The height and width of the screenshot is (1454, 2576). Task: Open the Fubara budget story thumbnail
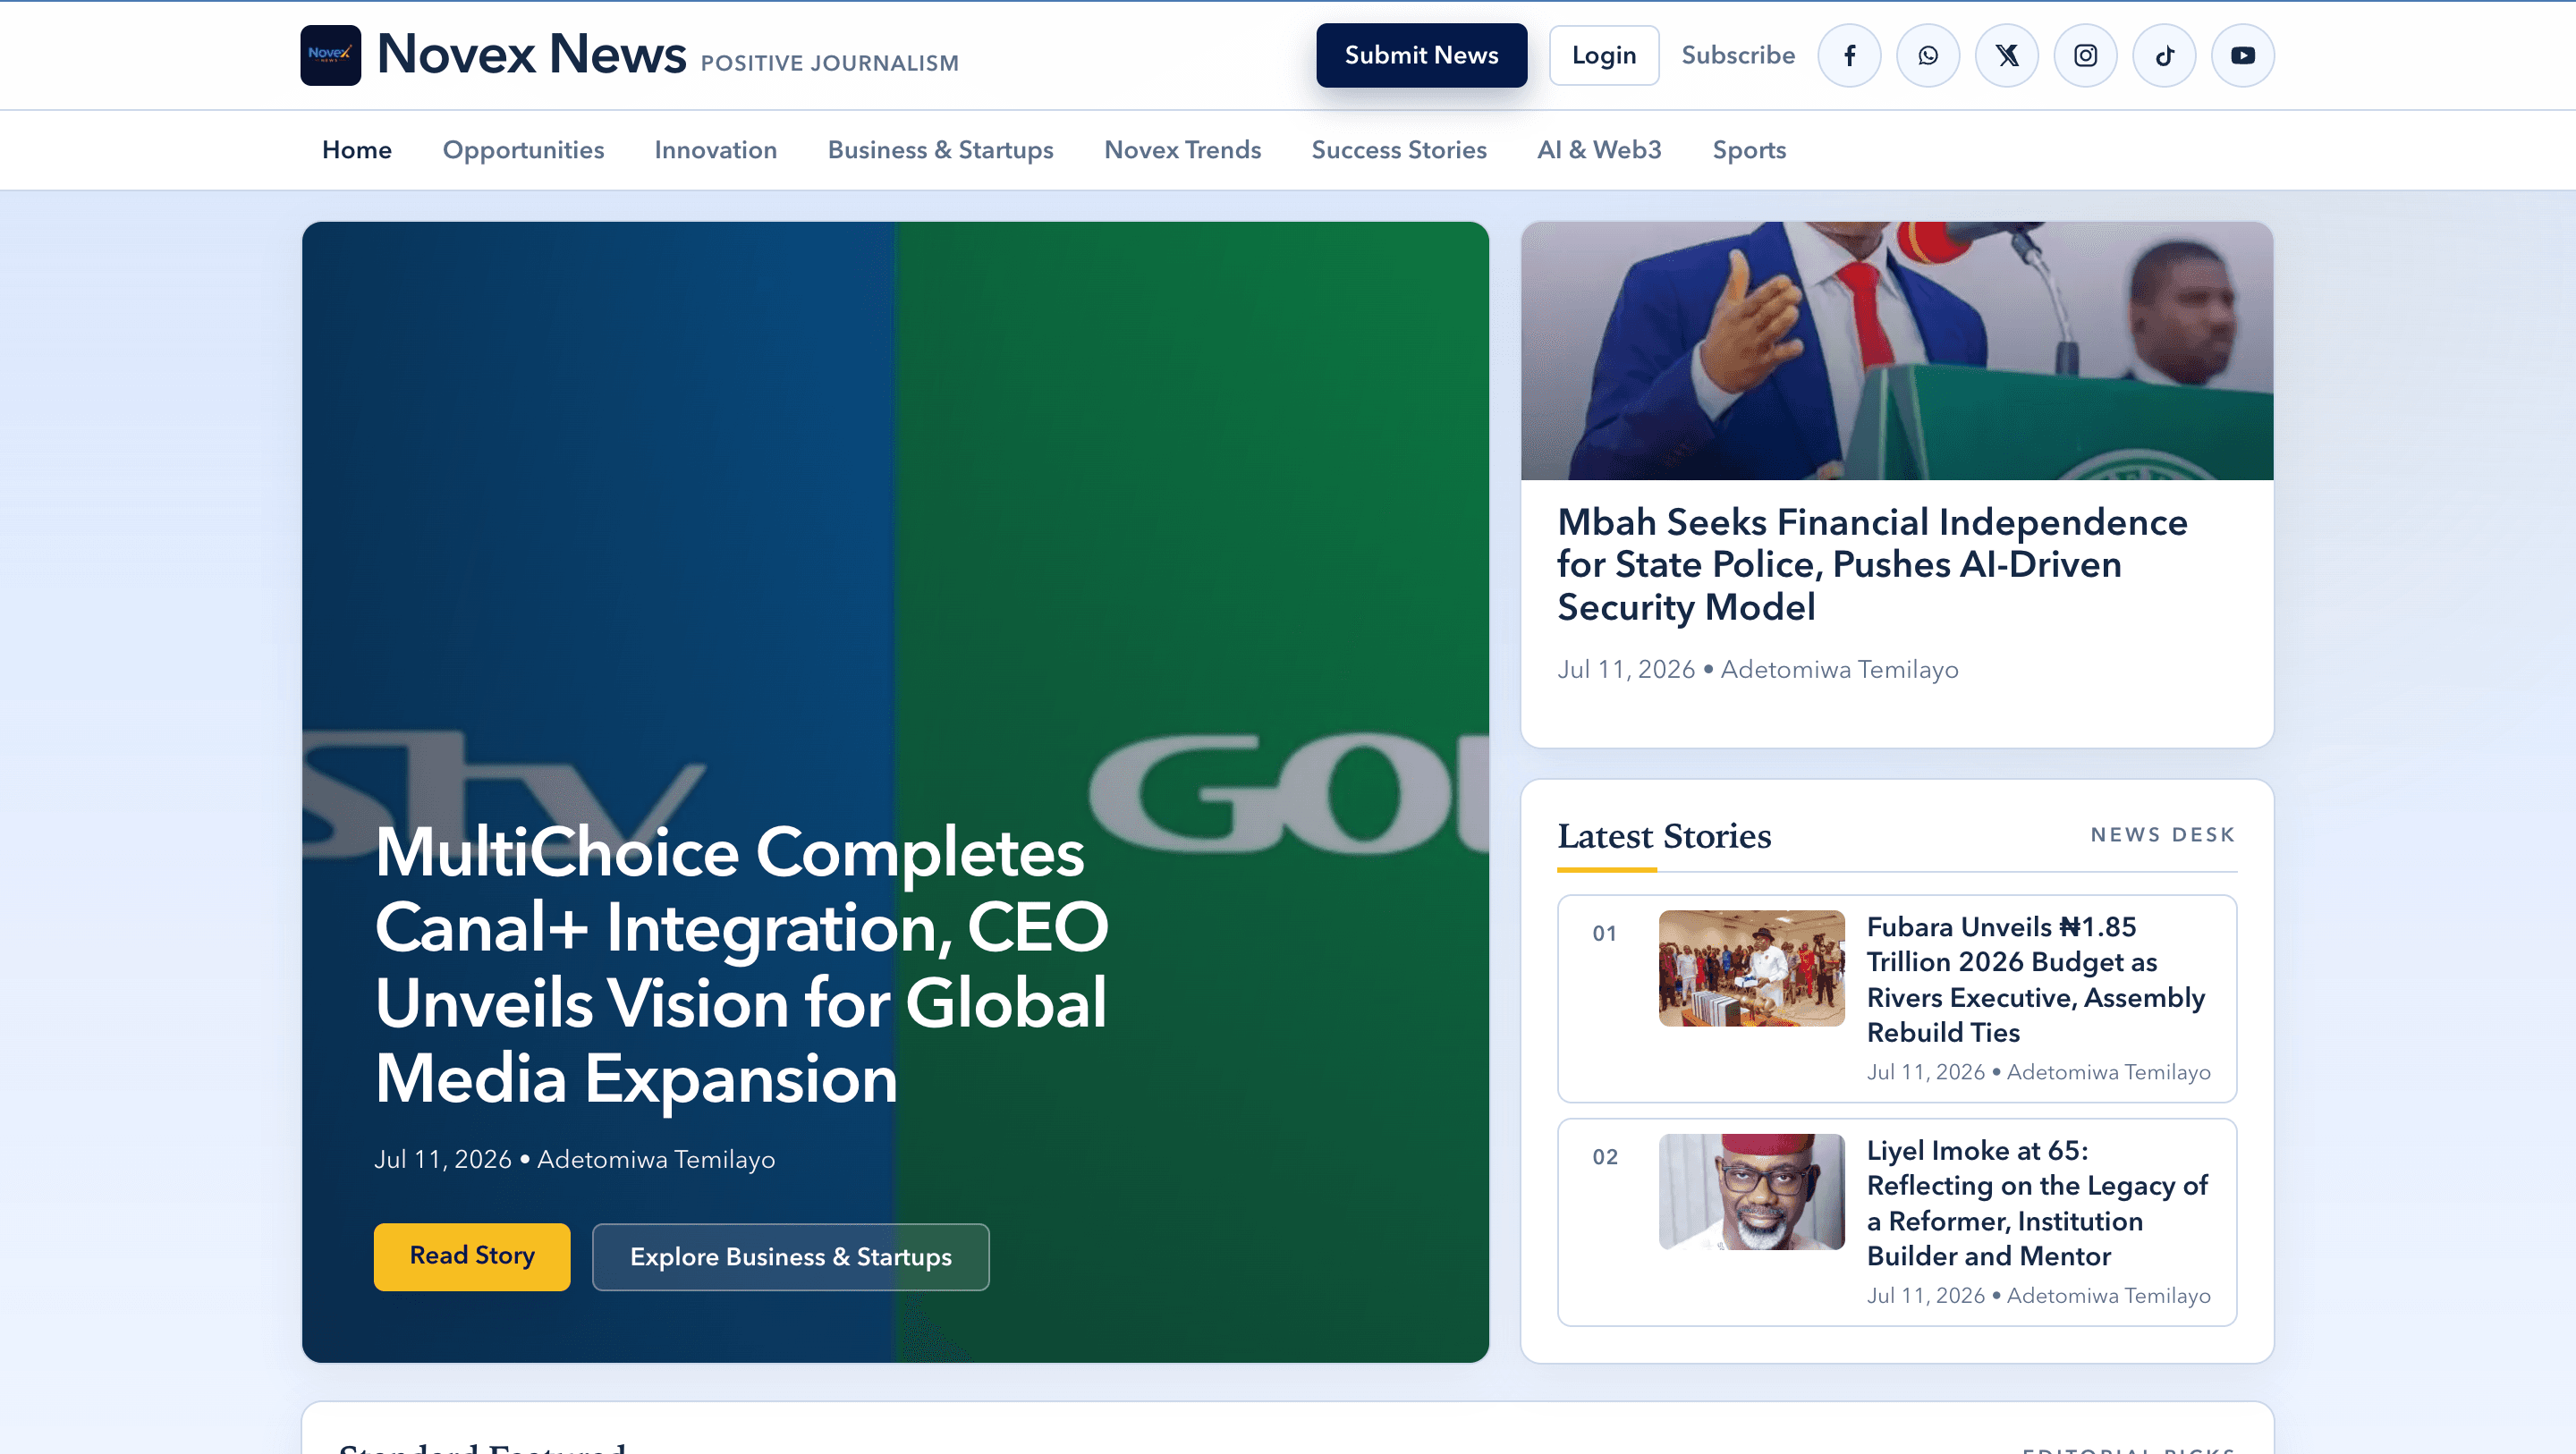pyautogui.click(x=1751, y=967)
